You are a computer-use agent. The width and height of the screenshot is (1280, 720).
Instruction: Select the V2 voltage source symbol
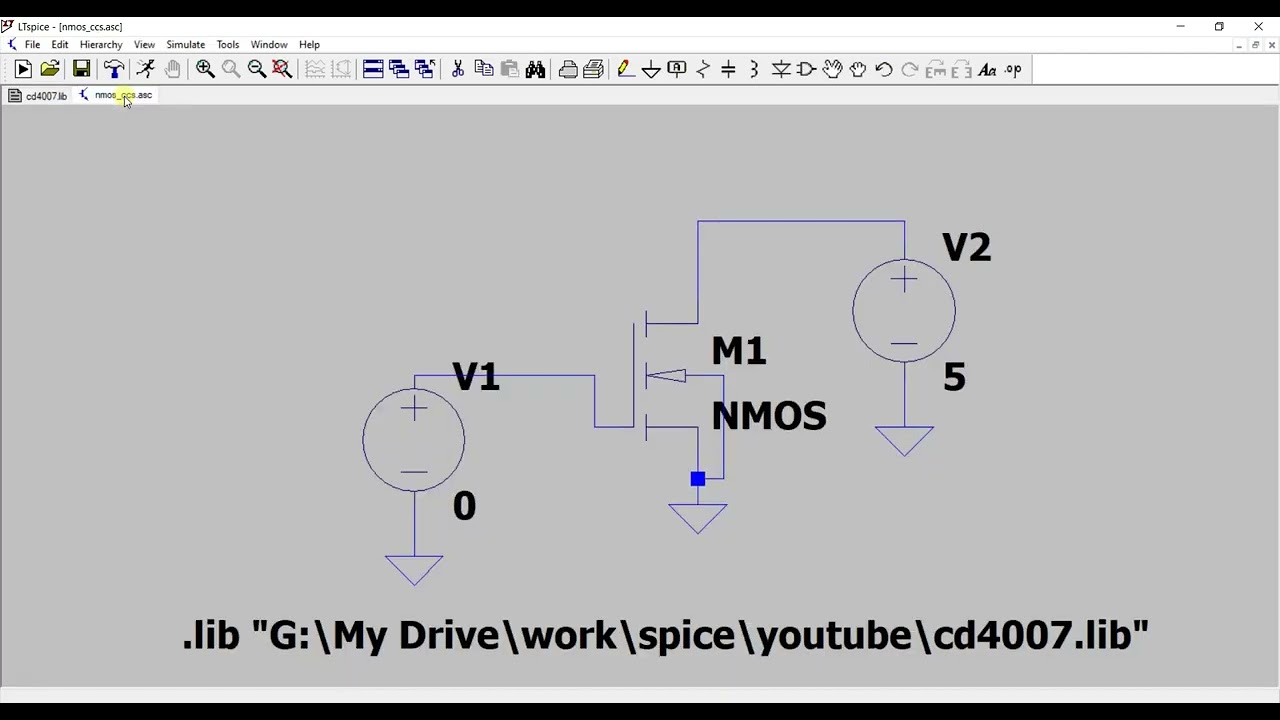[x=904, y=311]
